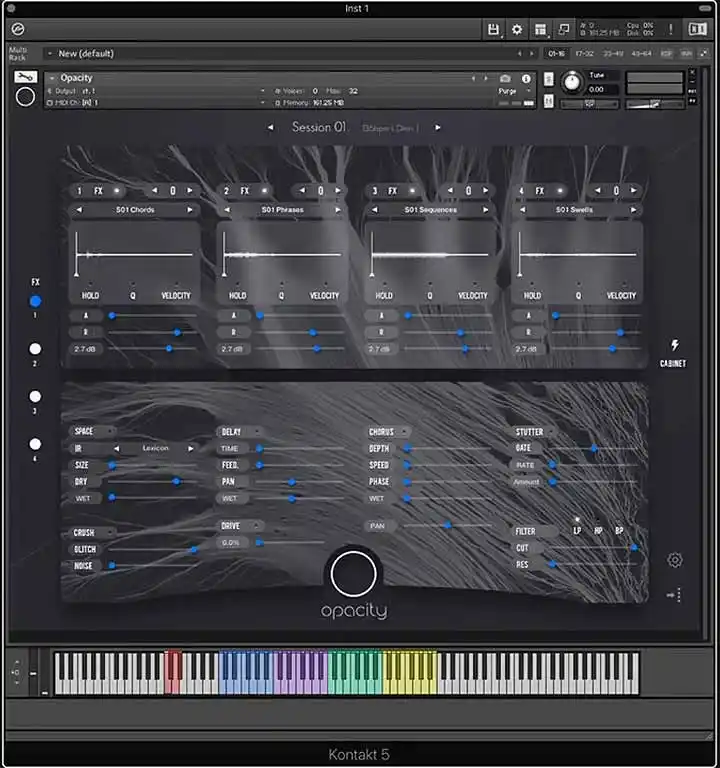Select FX slot 3 radio on left
The height and width of the screenshot is (768, 720).
35,396
